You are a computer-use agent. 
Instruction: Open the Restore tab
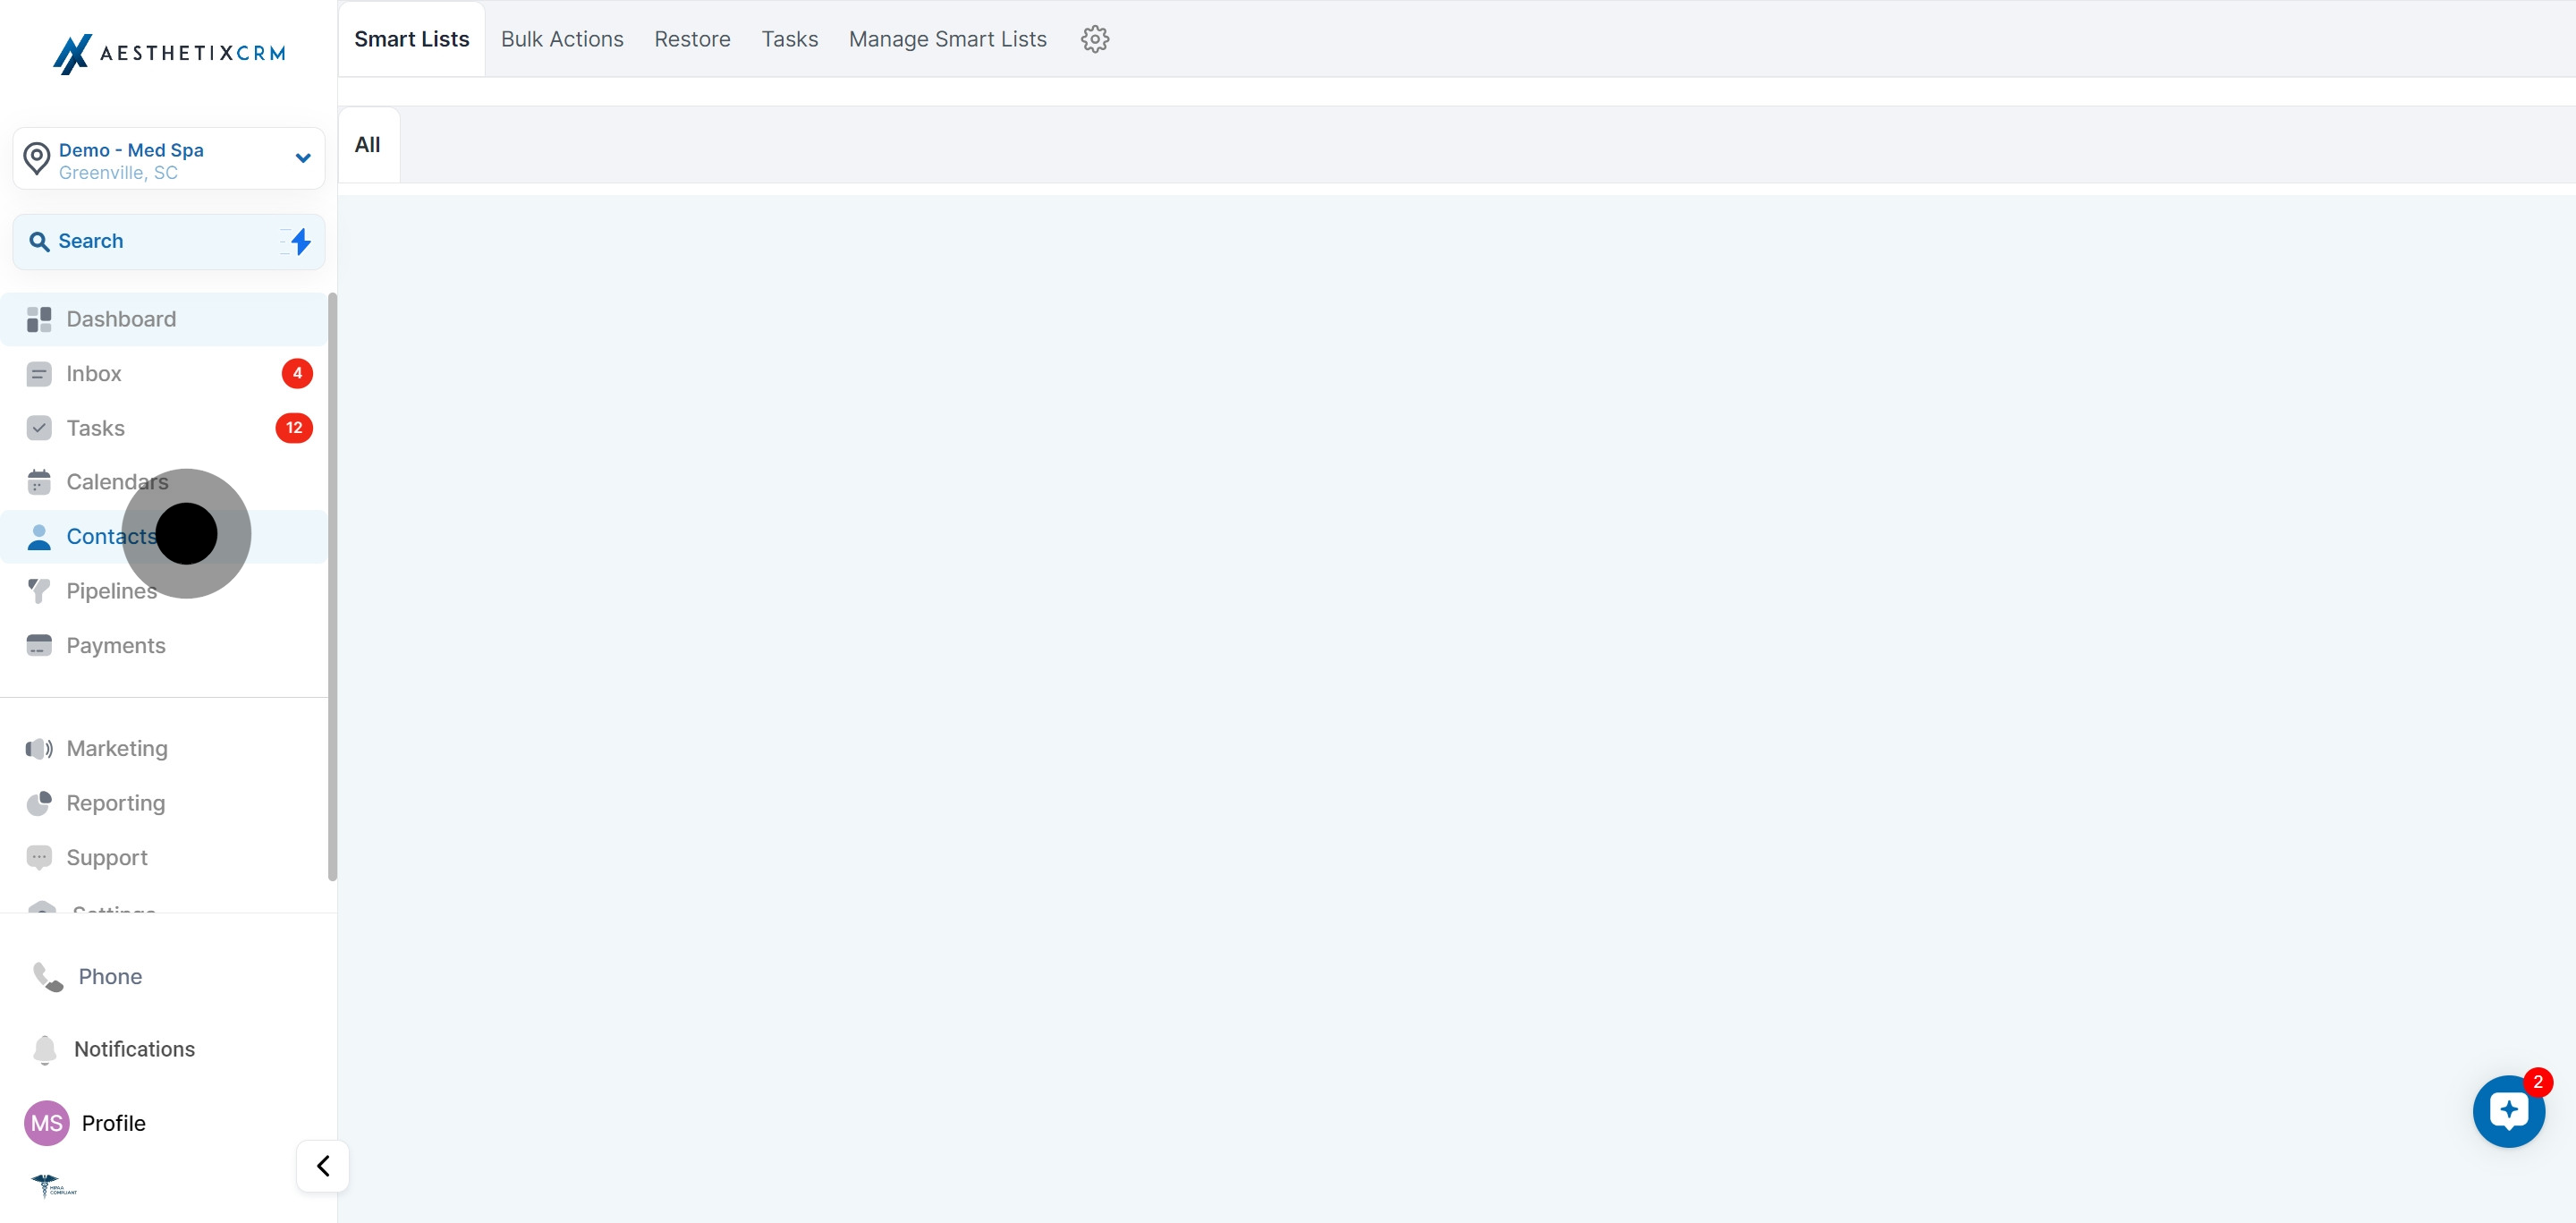(x=691, y=39)
